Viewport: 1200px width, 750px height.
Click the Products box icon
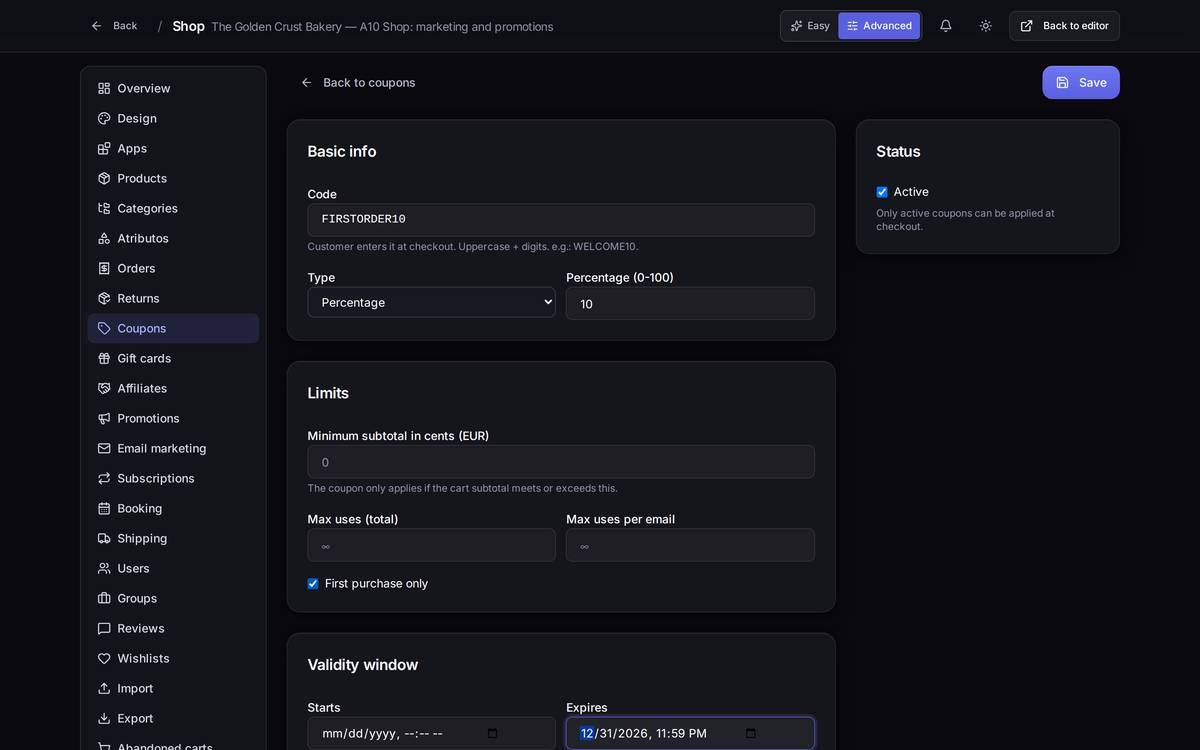click(x=104, y=178)
